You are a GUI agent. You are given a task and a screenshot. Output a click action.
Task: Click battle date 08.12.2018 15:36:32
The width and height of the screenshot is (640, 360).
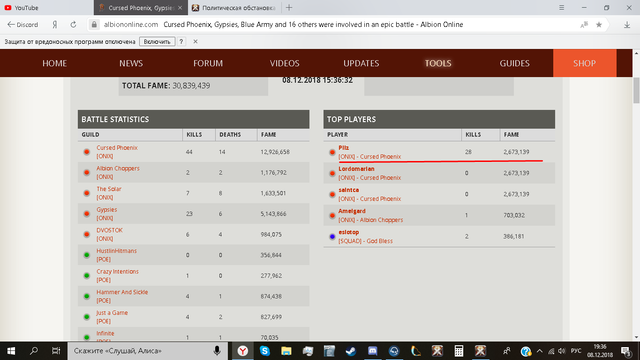[317, 80]
